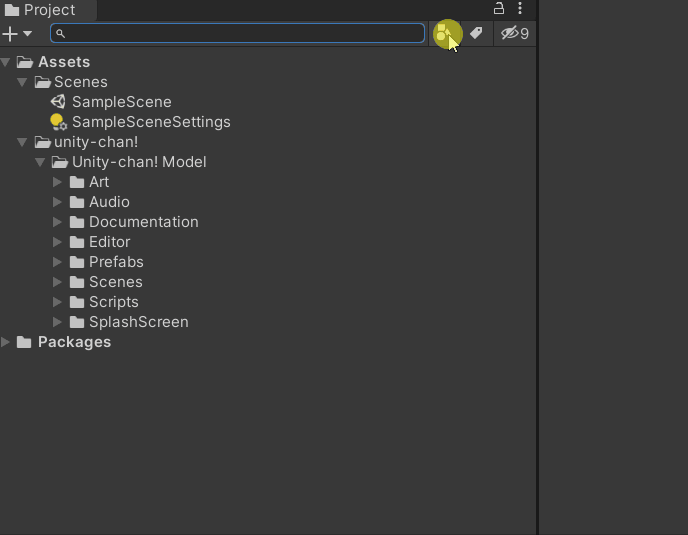This screenshot has height=535, width=688.
Task: Click the unity-chan! open folder icon
Action: click(43, 142)
